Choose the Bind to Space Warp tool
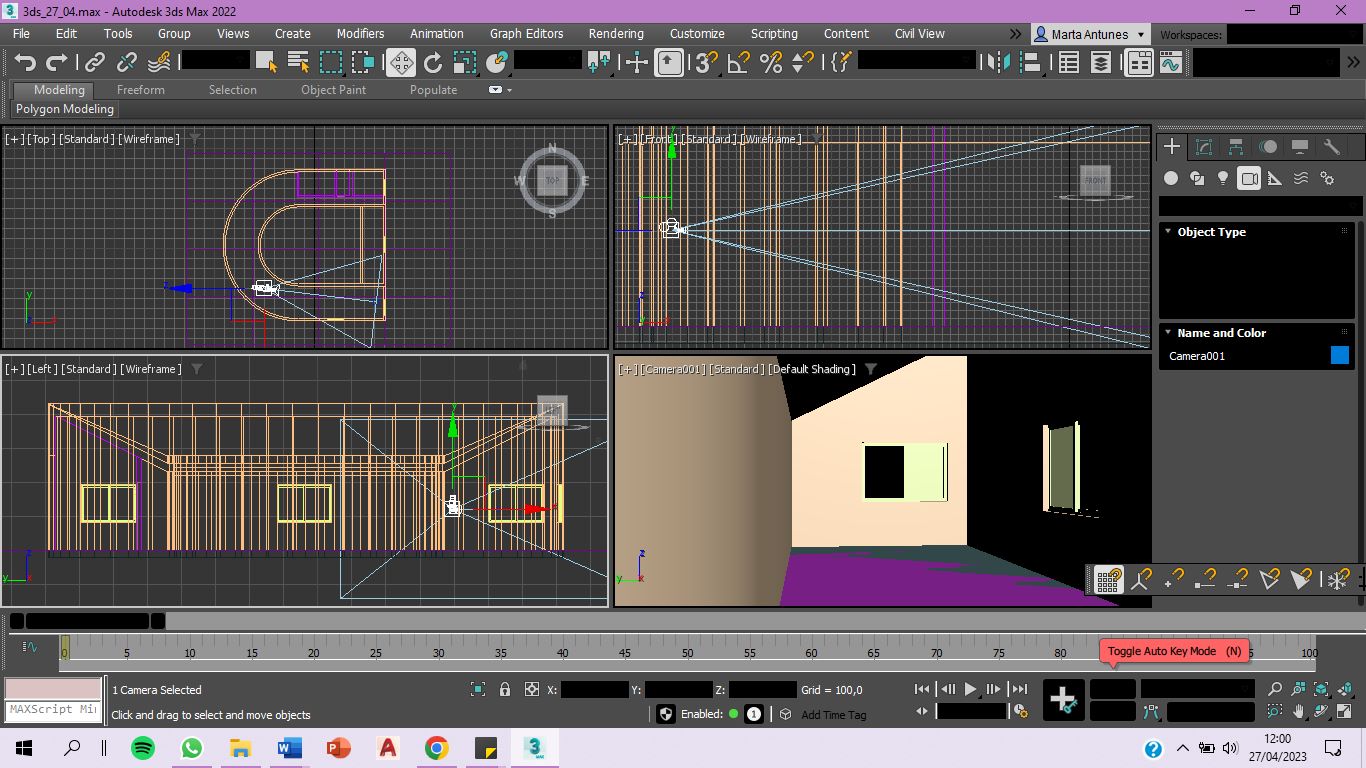1366x768 pixels. [x=159, y=63]
